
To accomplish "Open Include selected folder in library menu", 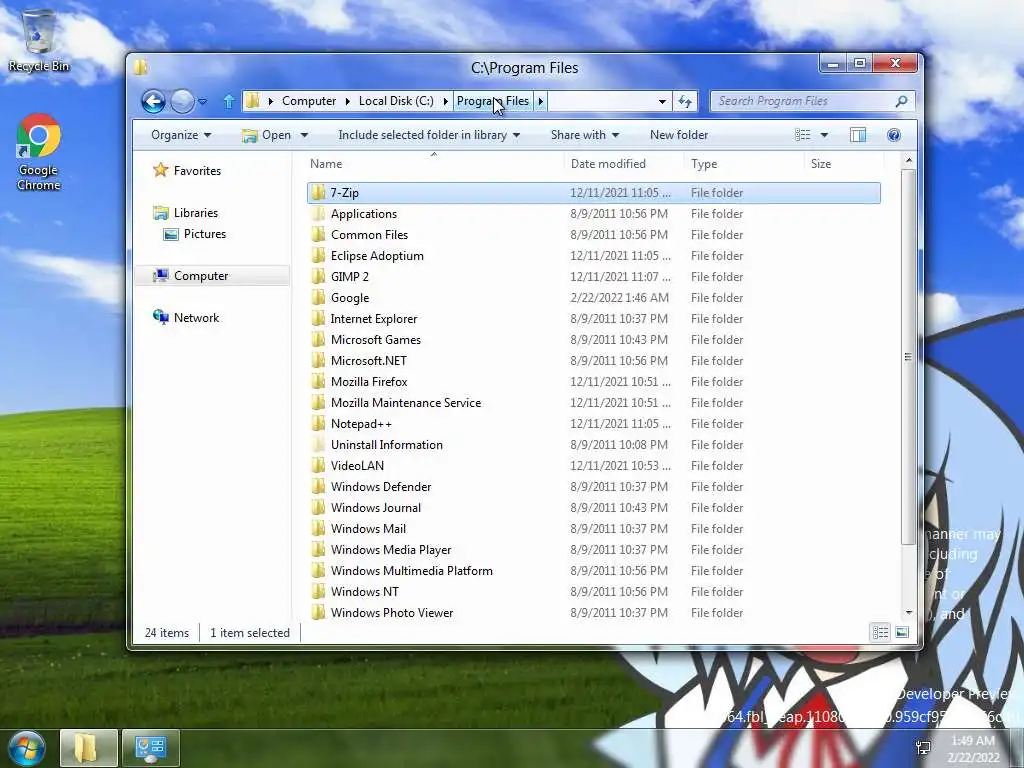I will point(429,135).
